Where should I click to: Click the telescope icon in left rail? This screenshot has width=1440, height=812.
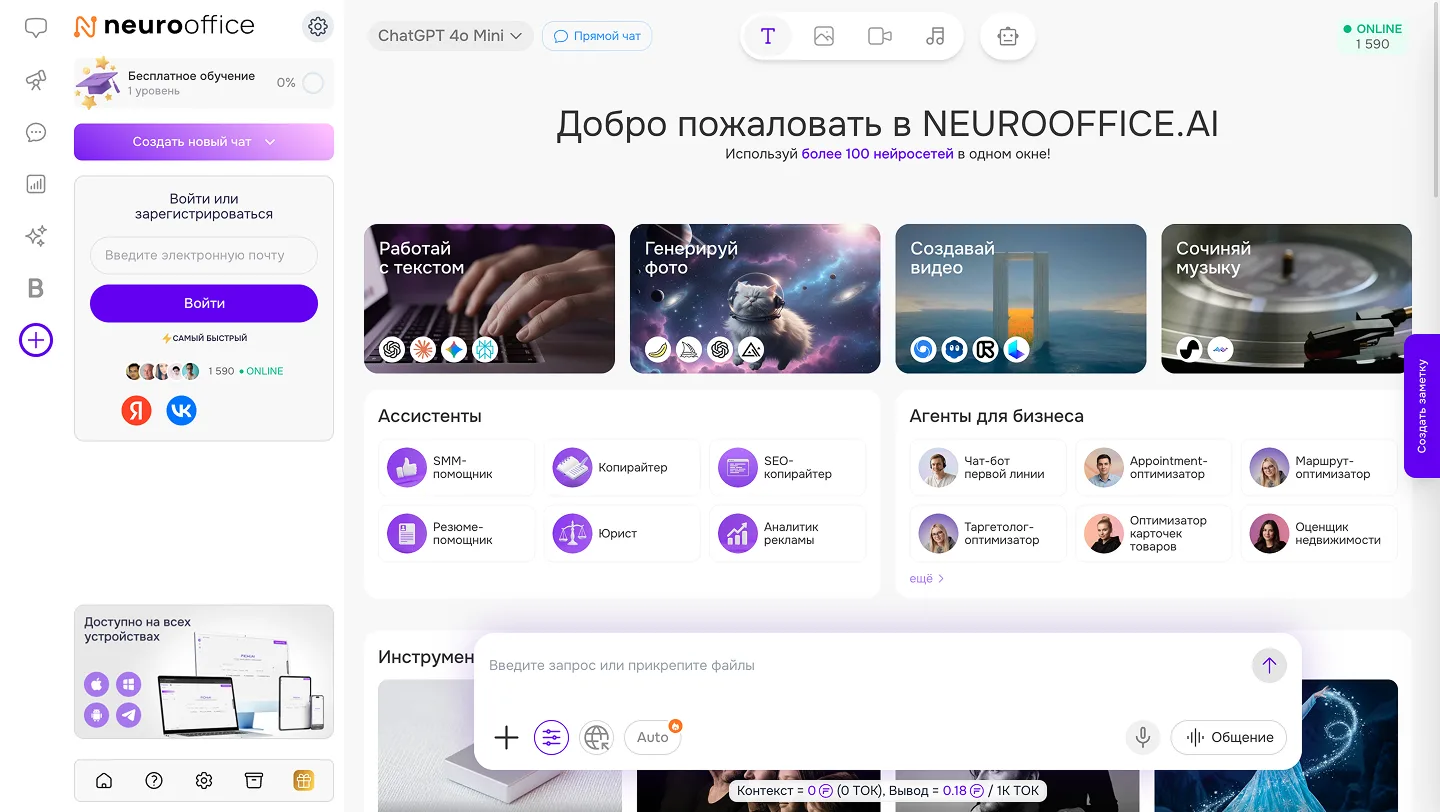36,80
